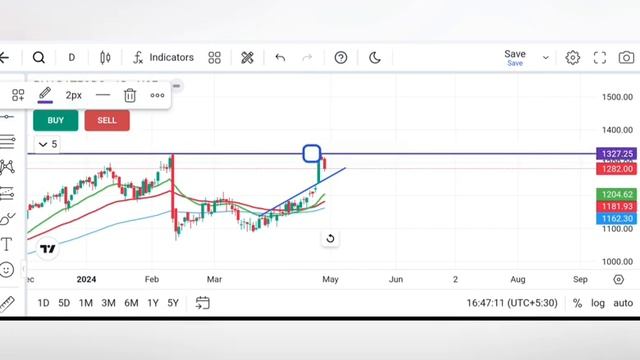Take a chart snapshot with camera icon
The height and width of the screenshot is (360, 640).
[626, 58]
